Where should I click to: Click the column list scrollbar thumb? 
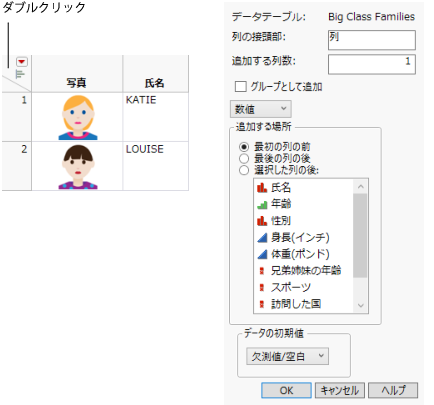tap(360, 235)
